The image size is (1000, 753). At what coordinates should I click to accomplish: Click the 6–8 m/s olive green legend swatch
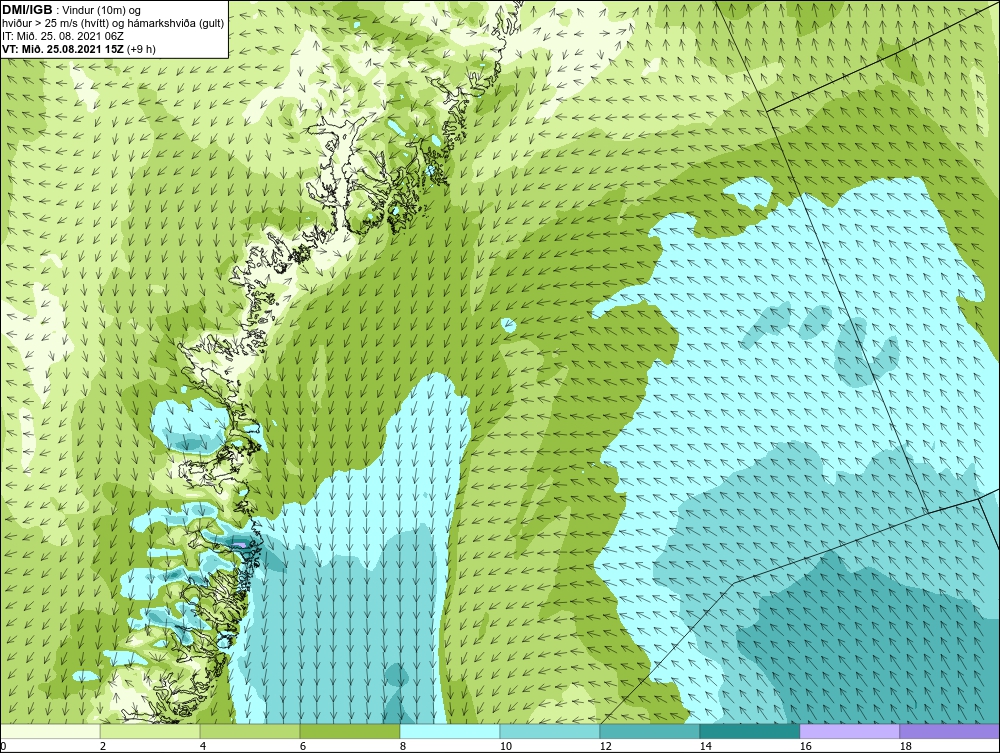click(349, 731)
